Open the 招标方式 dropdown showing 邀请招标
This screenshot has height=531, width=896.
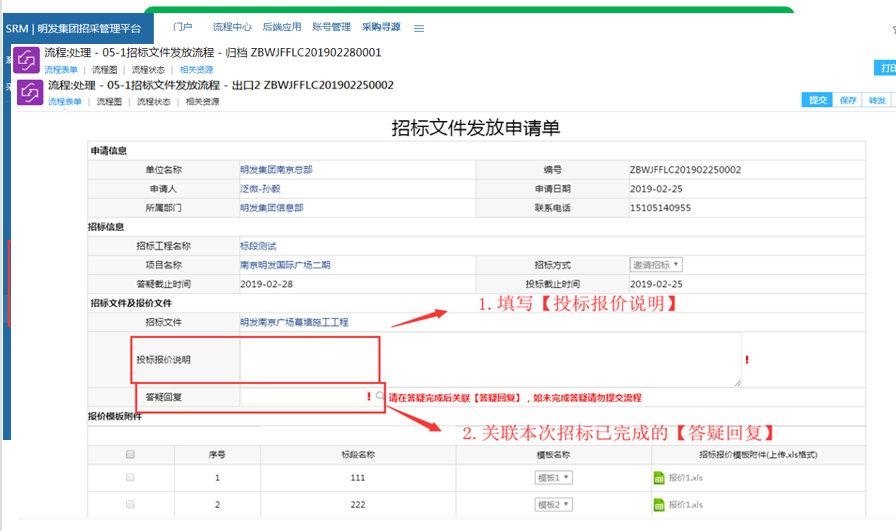click(656, 265)
